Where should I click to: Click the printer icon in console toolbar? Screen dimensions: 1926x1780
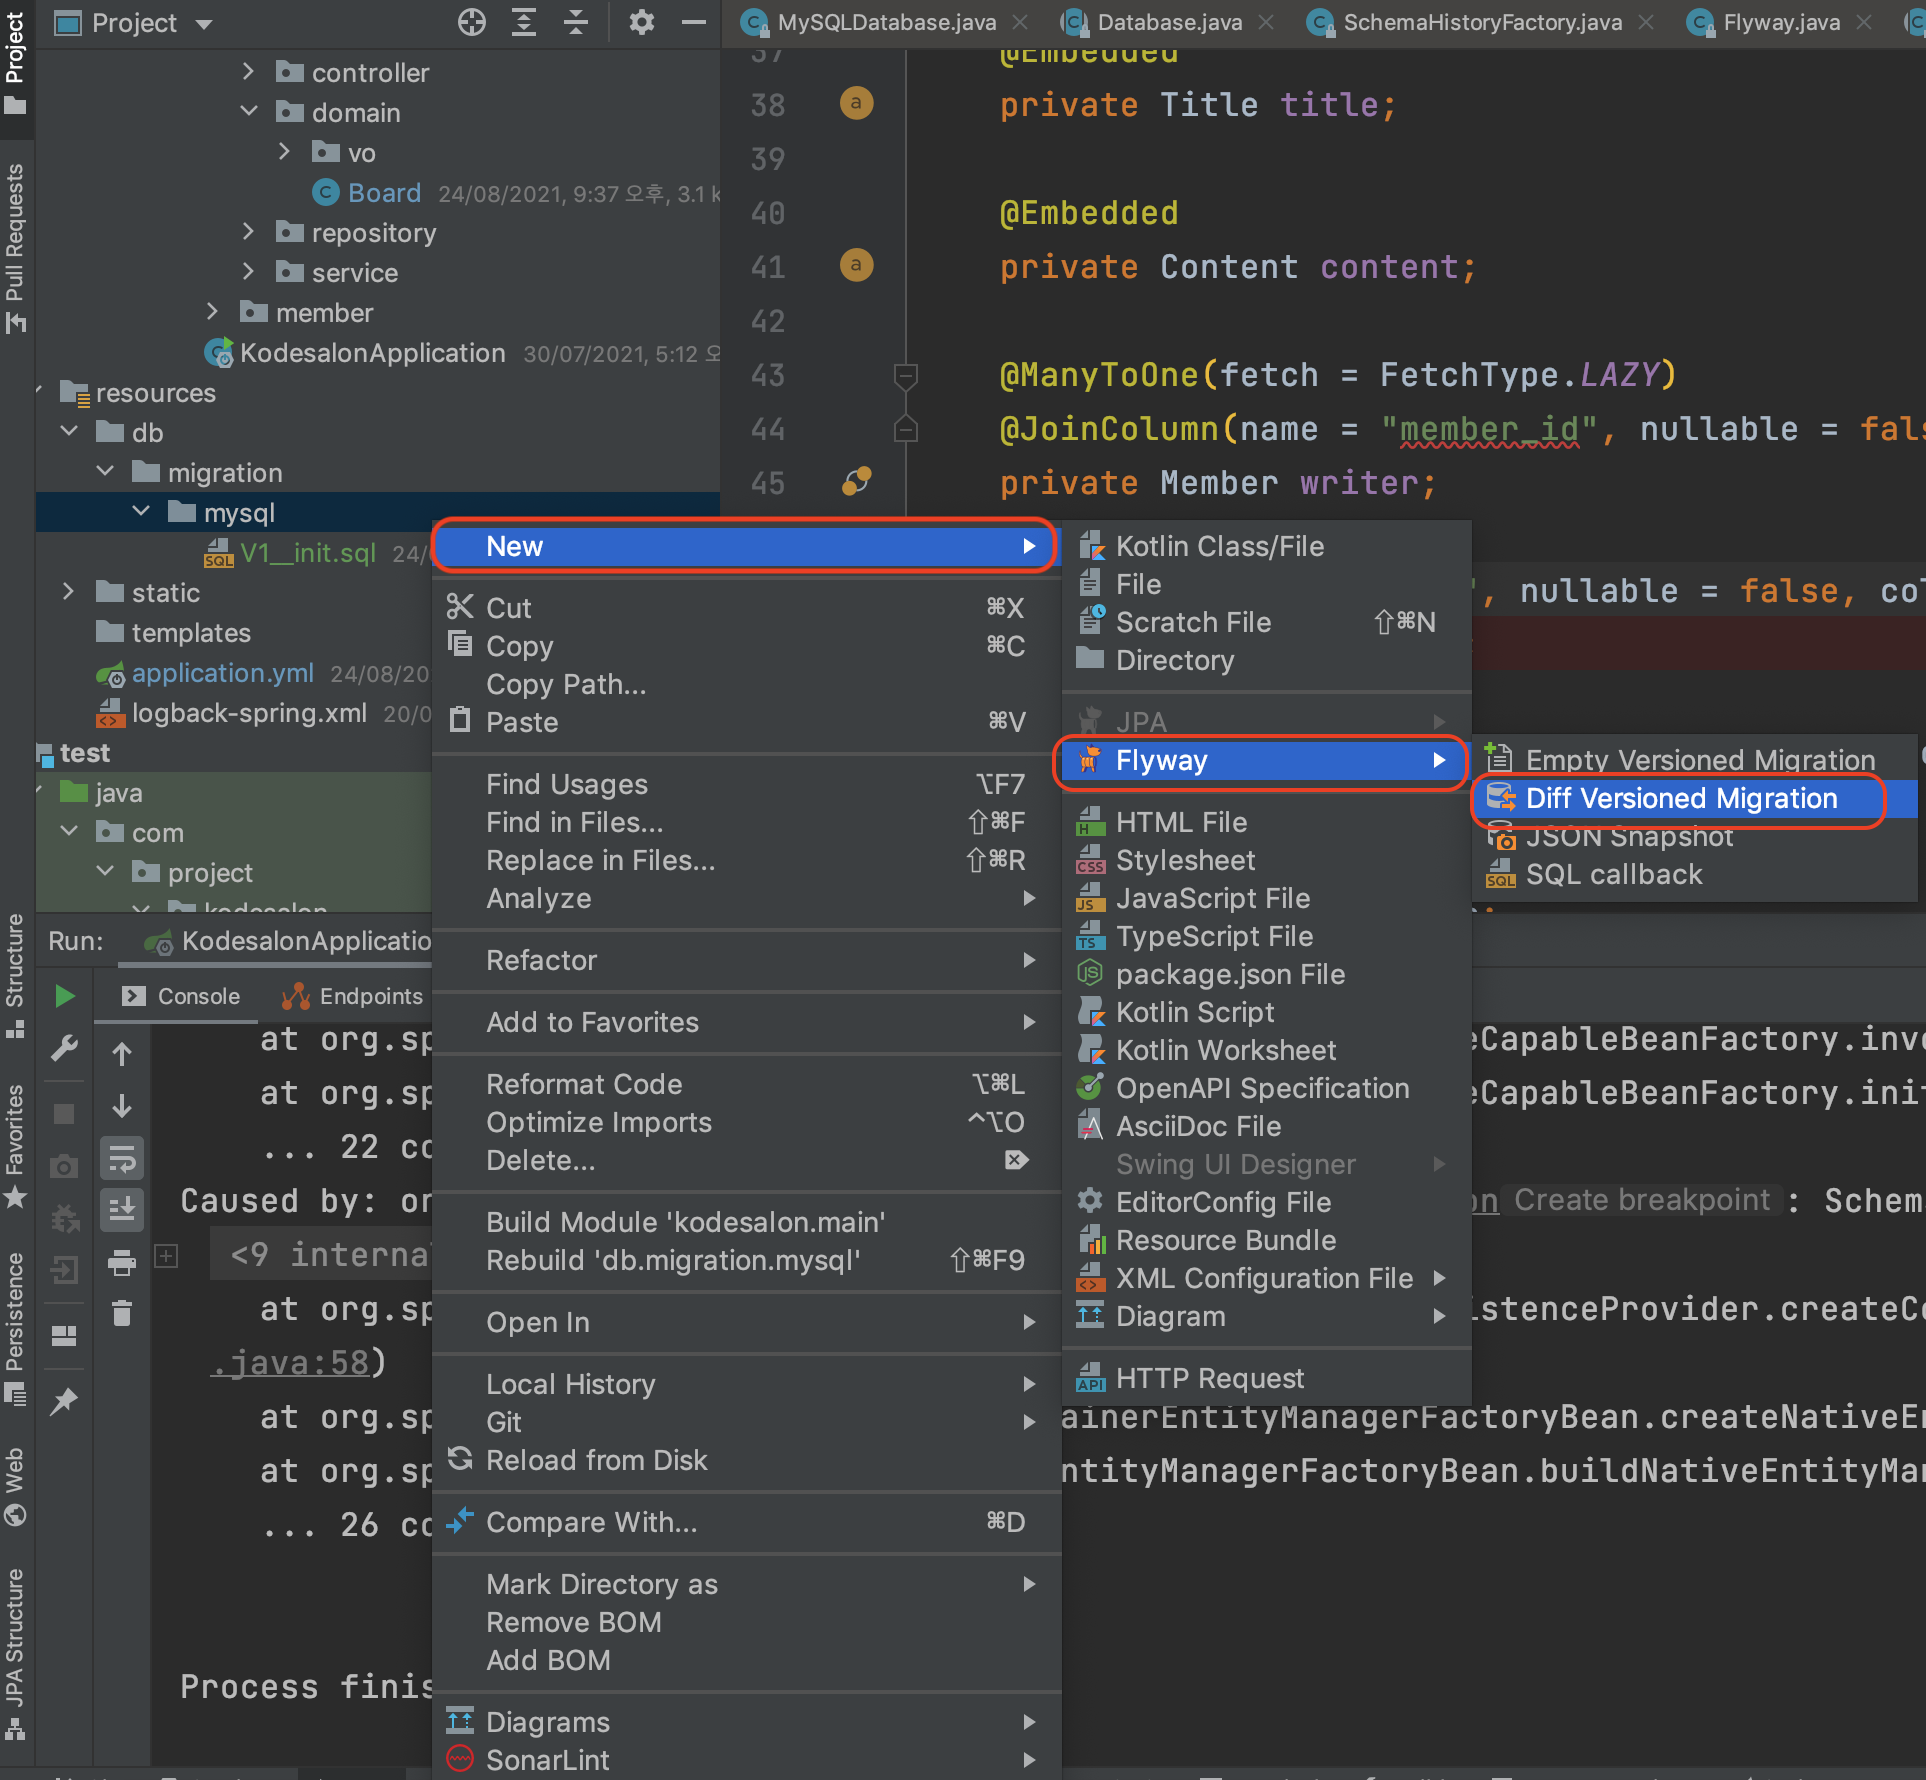(x=122, y=1263)
